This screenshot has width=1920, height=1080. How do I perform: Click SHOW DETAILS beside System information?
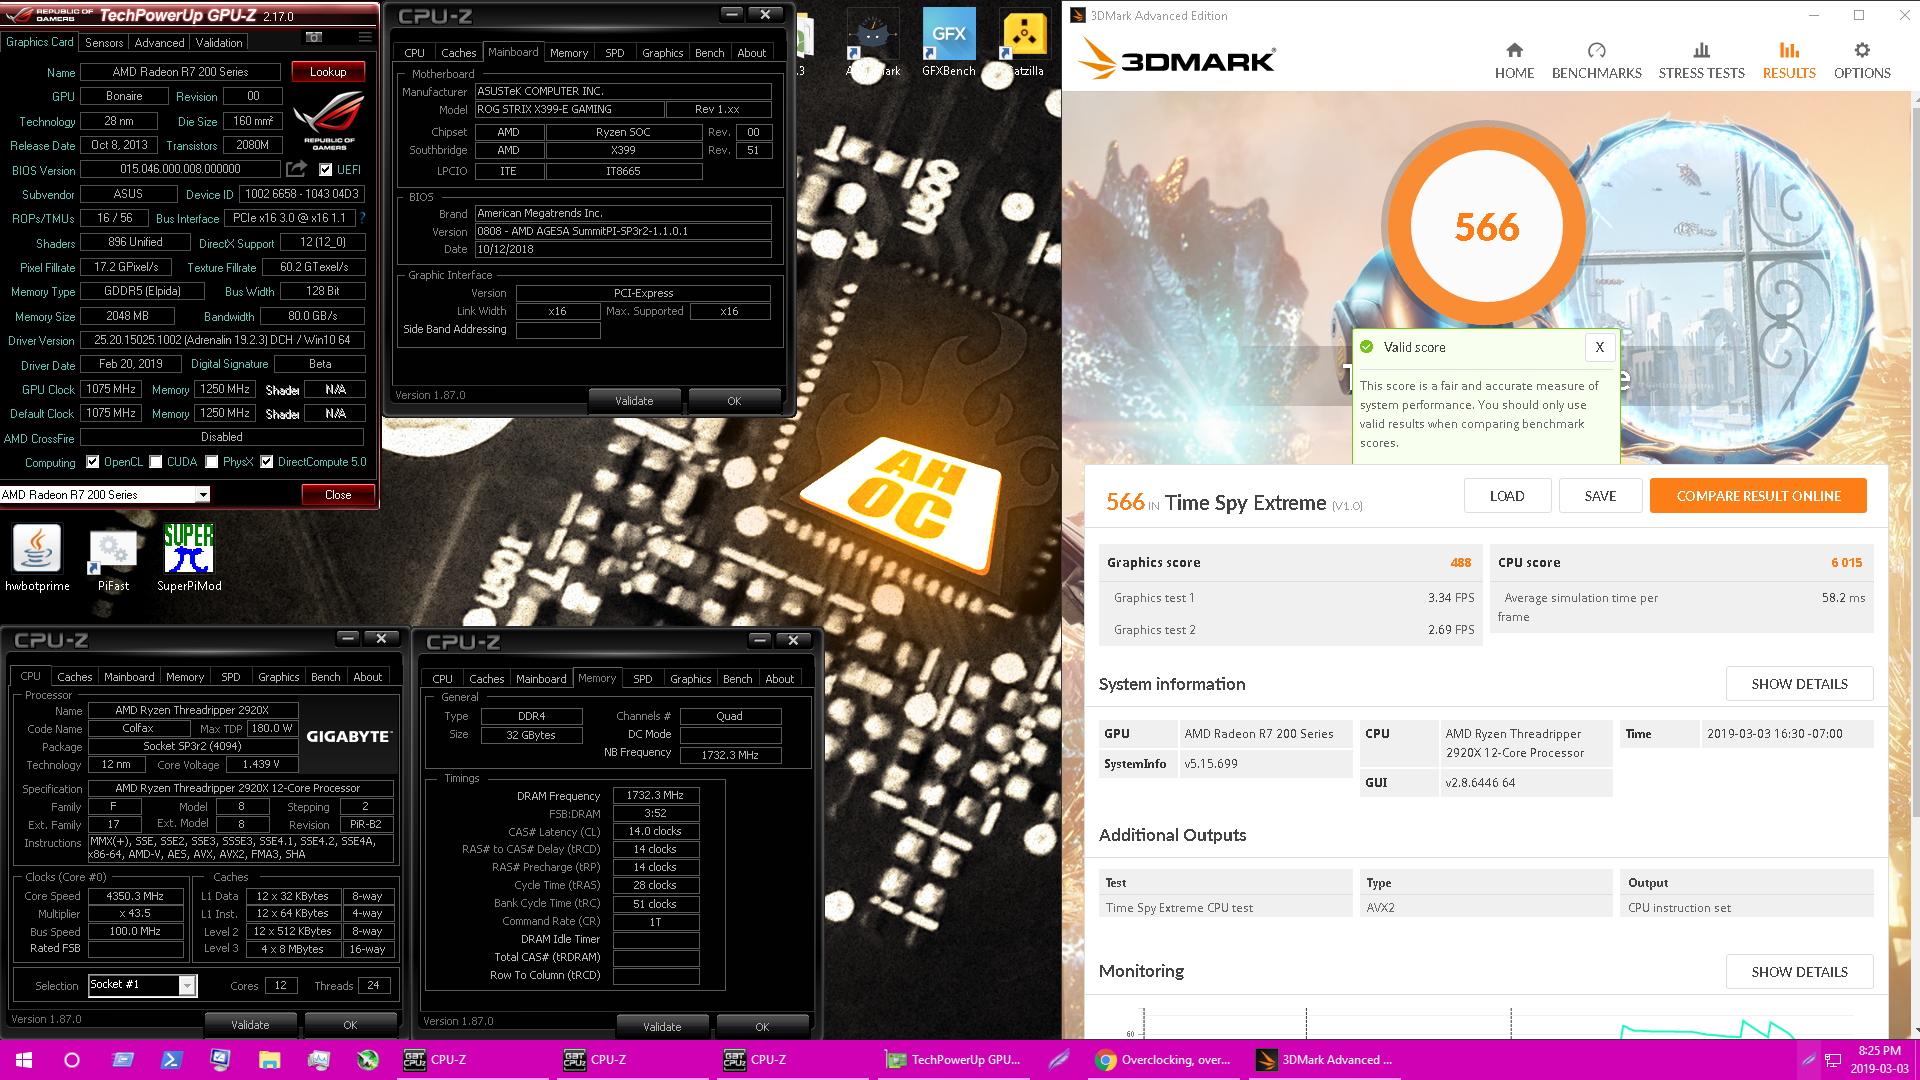click(x=1799, y=684)
